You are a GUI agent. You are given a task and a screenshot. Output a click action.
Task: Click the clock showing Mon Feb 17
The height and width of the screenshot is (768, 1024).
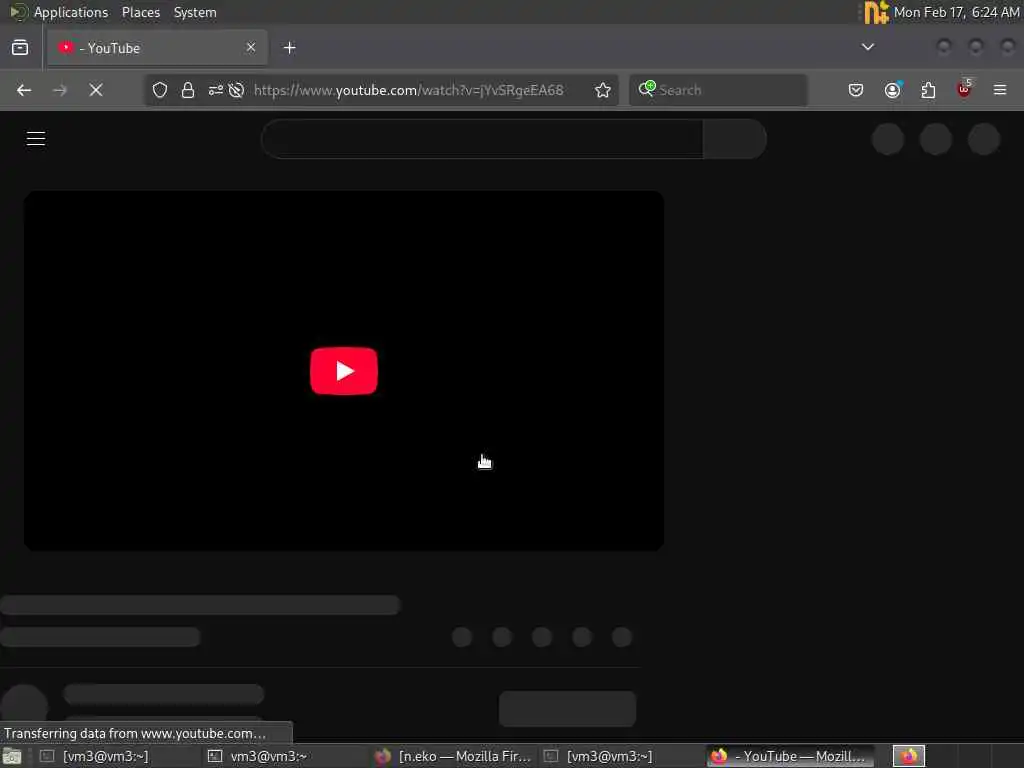point(956,12)
